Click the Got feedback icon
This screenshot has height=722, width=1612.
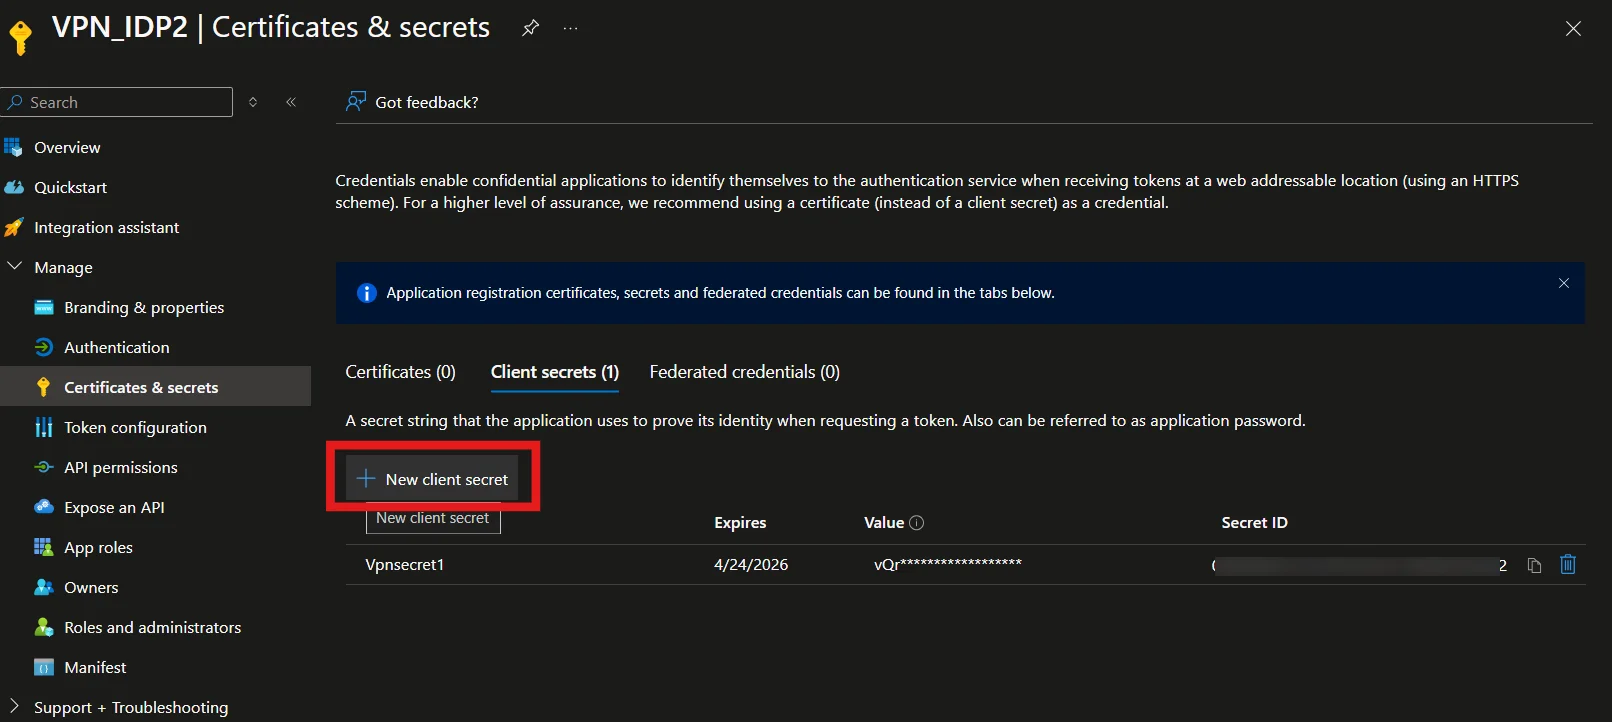tap(355, 101)
